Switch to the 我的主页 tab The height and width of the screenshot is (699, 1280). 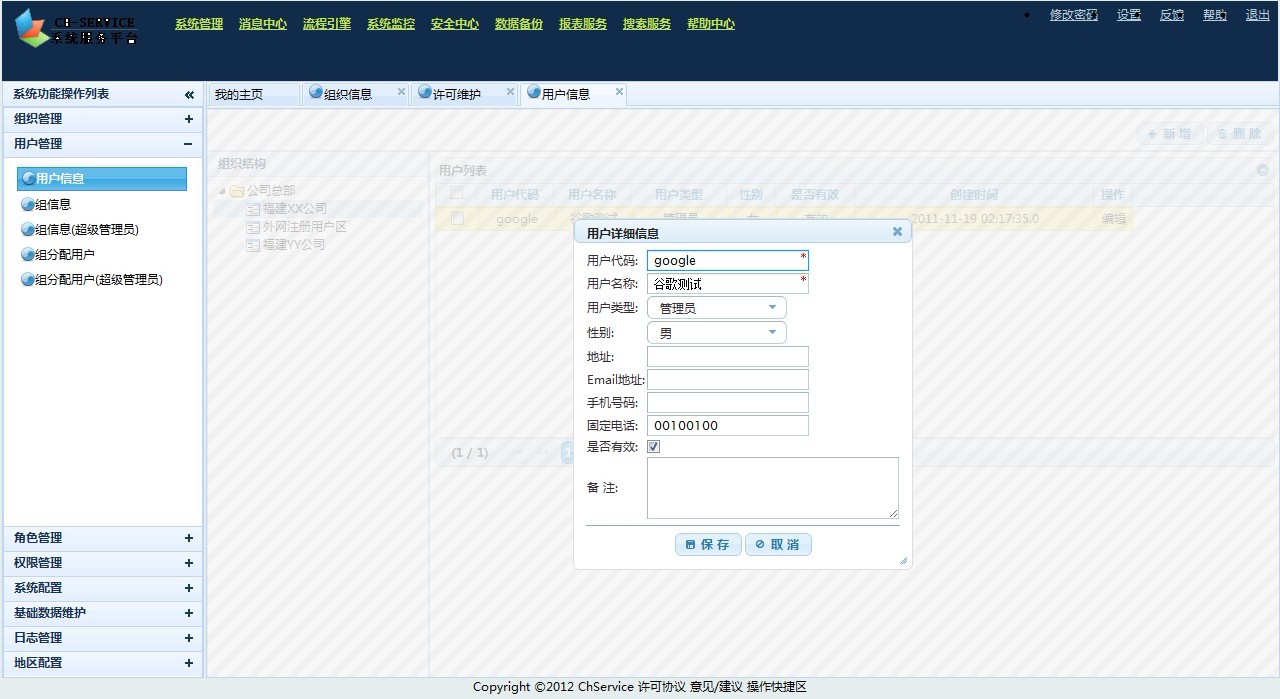click(x=253, y=94)
